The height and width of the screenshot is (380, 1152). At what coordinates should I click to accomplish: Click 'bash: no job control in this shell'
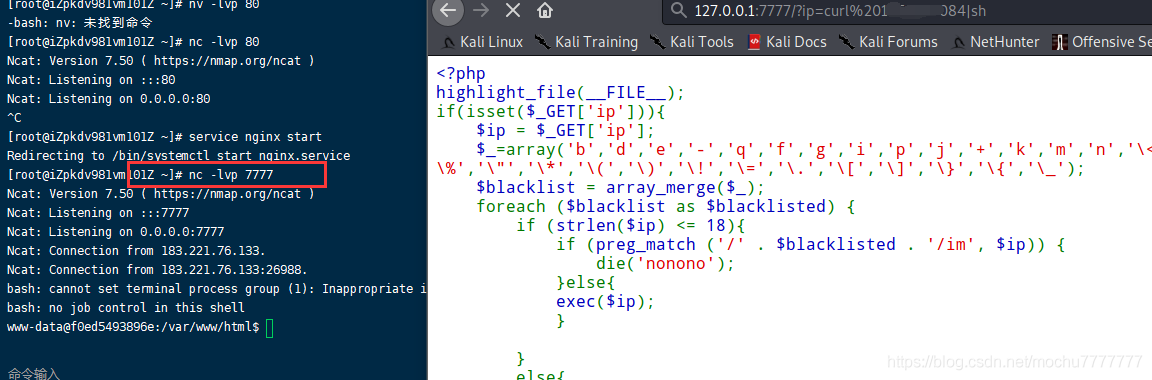click(126, 308)
